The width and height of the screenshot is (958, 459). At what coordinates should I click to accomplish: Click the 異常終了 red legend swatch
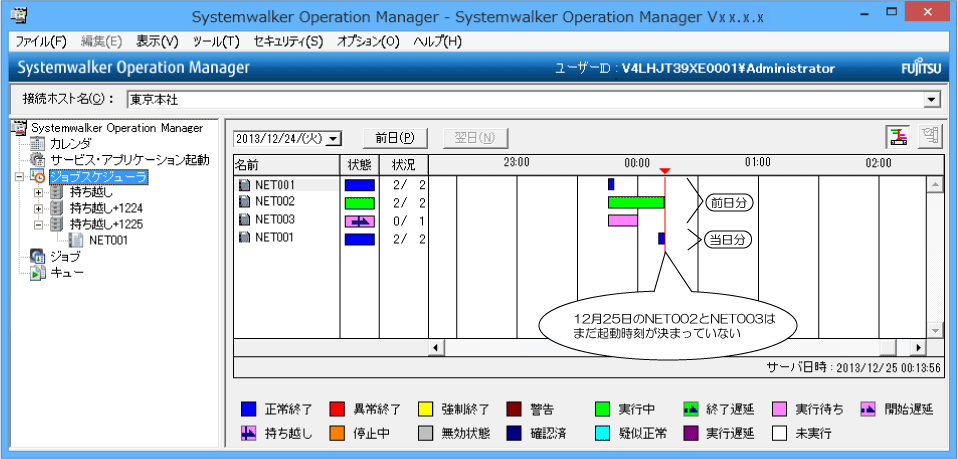[x=337, y=409]
